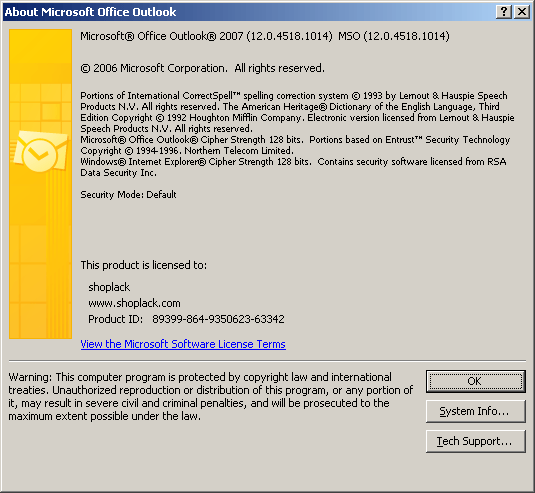Close the About Outlook dialog
The image size is (535, 493).
click(x=522, y=12)
